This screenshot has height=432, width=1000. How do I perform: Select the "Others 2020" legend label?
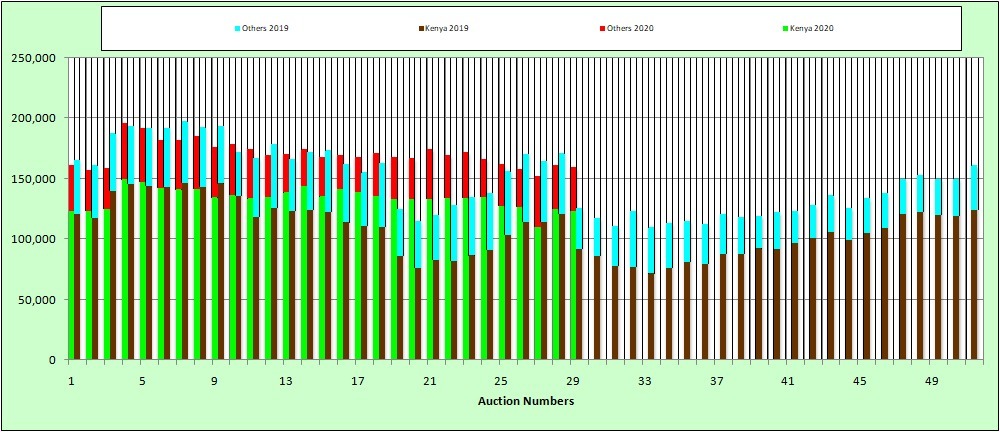631,28
